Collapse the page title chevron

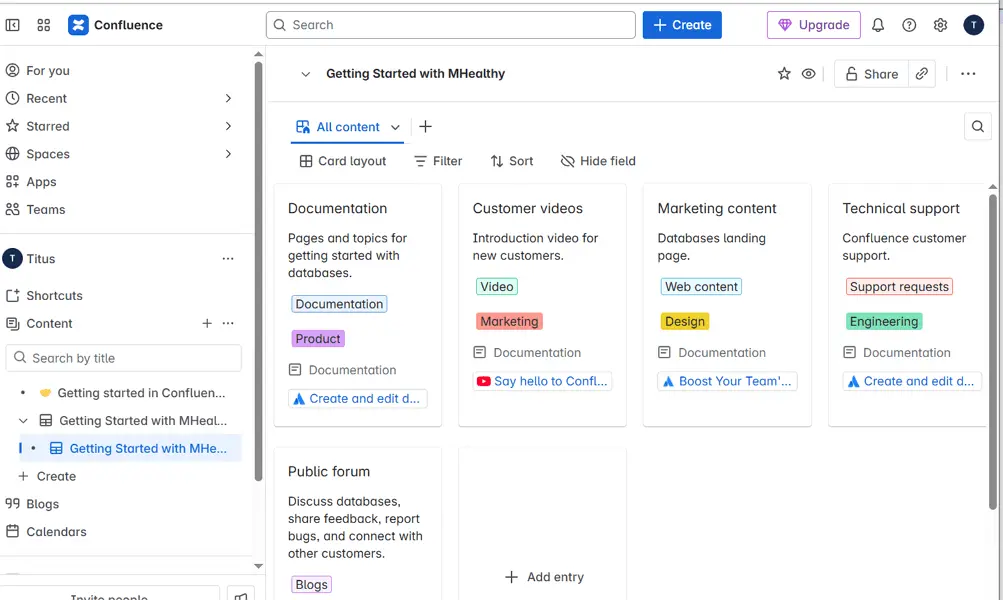tap(306, 74)
